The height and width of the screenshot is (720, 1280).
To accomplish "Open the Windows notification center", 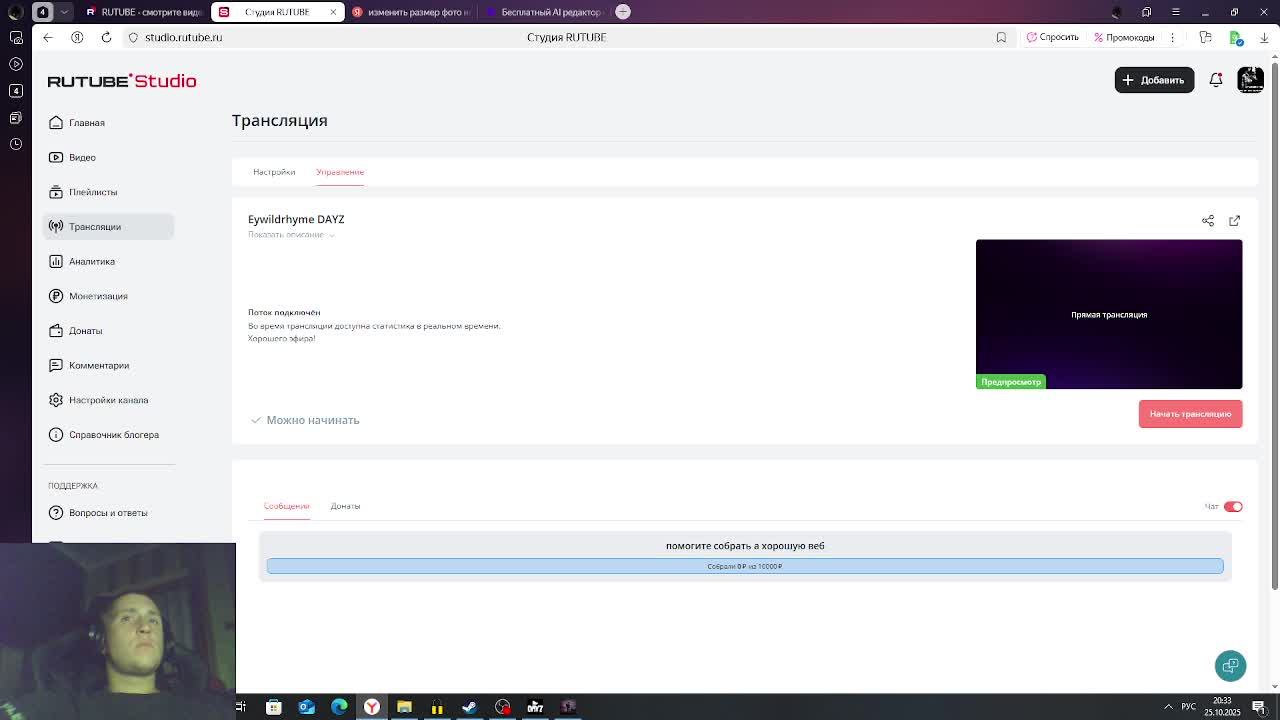I will click(x=1259, y=707).
